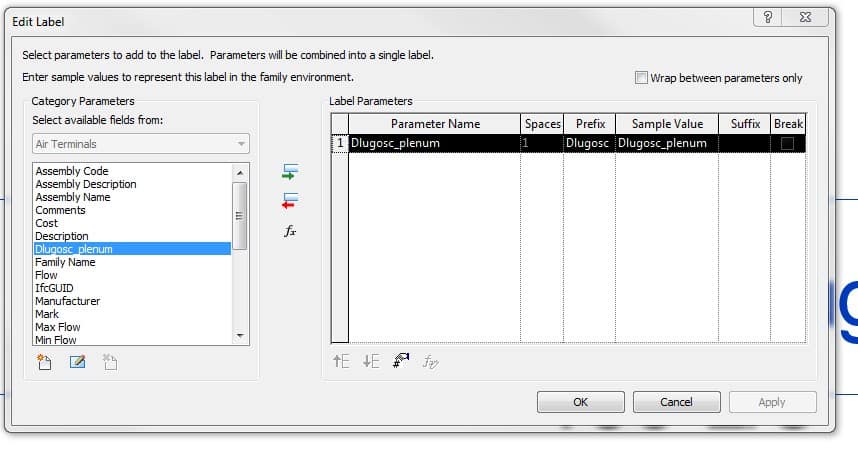Image resolution: width=858 pixels, height=452 pixels.
Task: Select the Manufacturer field
Action: click(131, 301)
